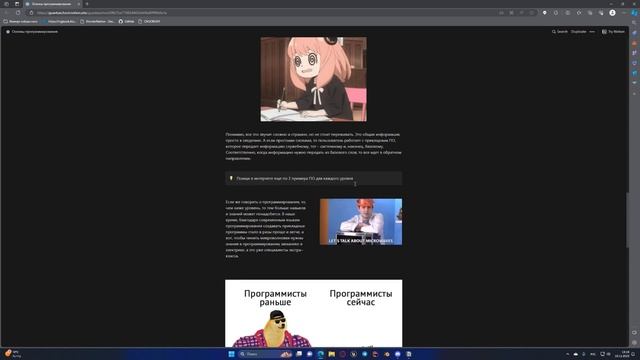Click the light bulb callout icon
Viewport: 640px width, 360px height.
click(231, 178)
